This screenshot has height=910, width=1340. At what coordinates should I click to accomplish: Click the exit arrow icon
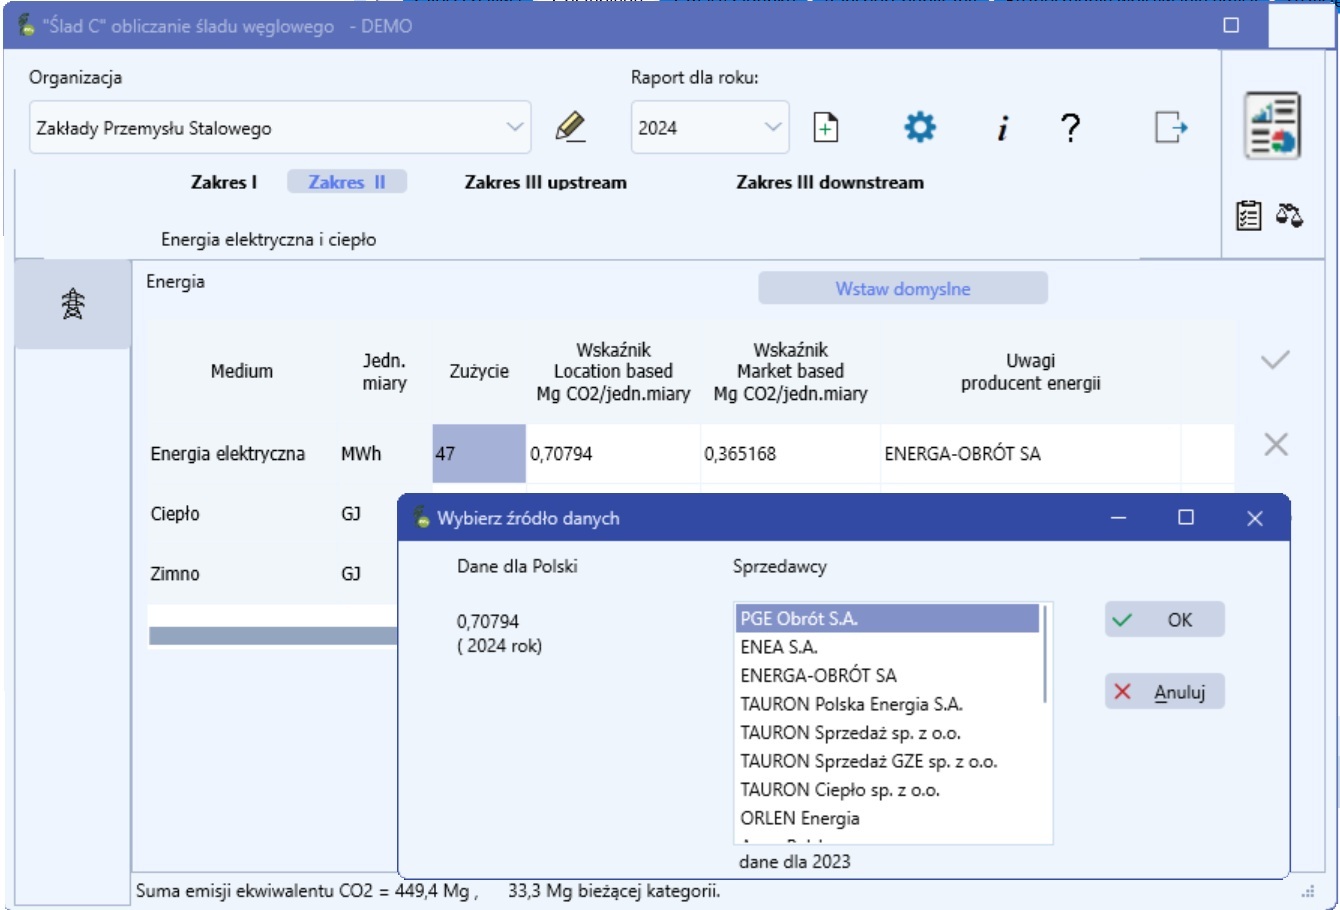pos(1170,127)
